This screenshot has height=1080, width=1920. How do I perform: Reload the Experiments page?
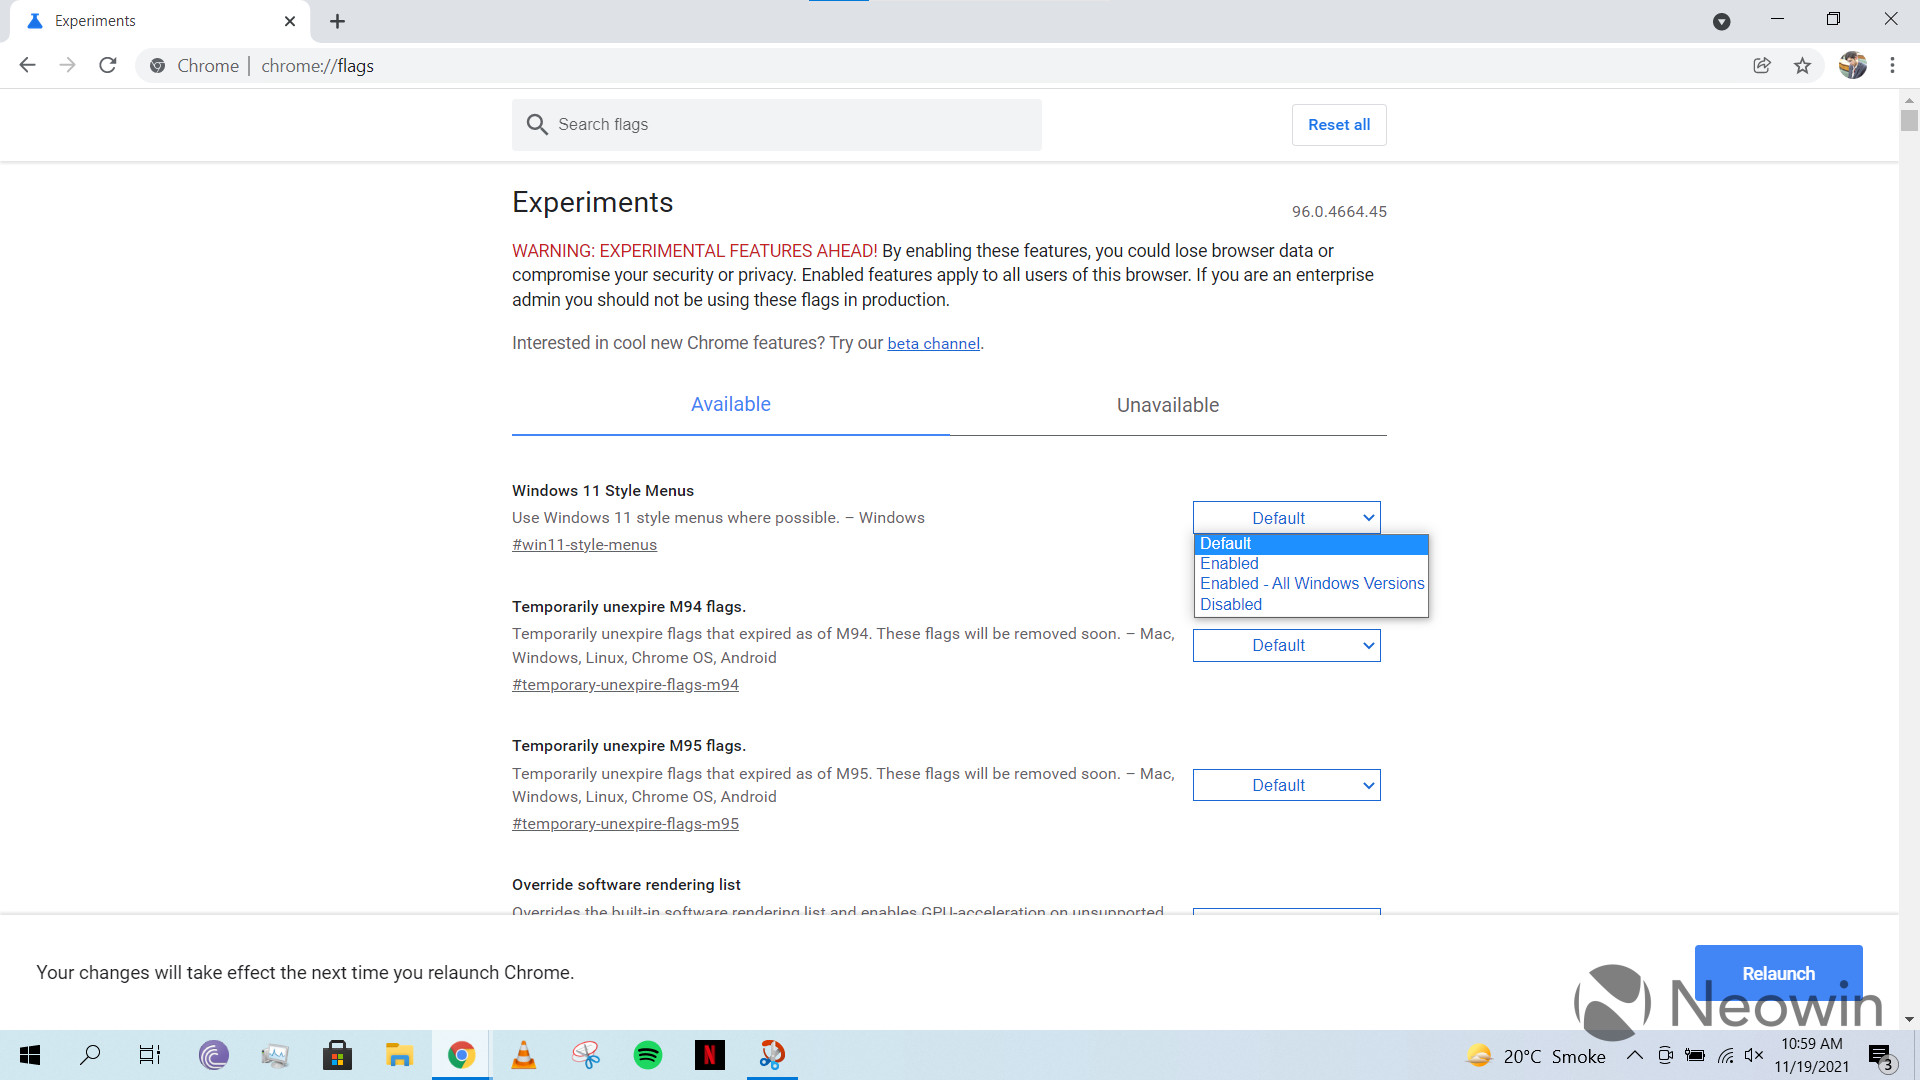pos(108,65)
